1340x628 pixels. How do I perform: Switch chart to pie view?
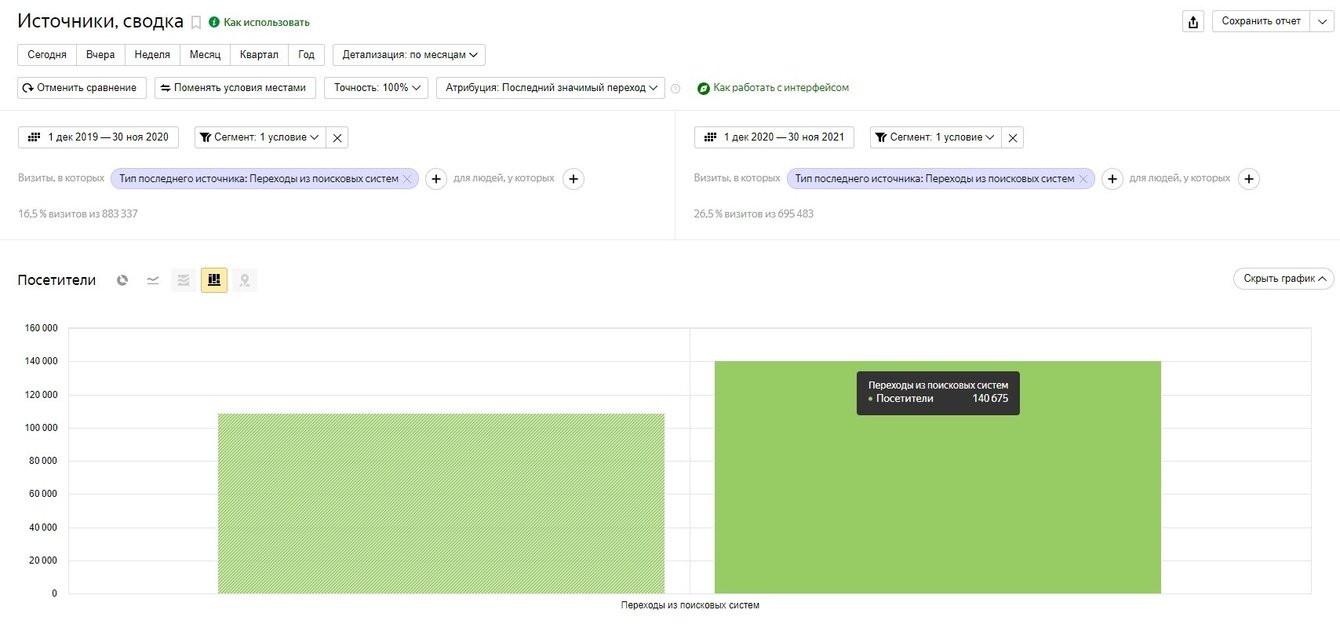tap(122, 280)
